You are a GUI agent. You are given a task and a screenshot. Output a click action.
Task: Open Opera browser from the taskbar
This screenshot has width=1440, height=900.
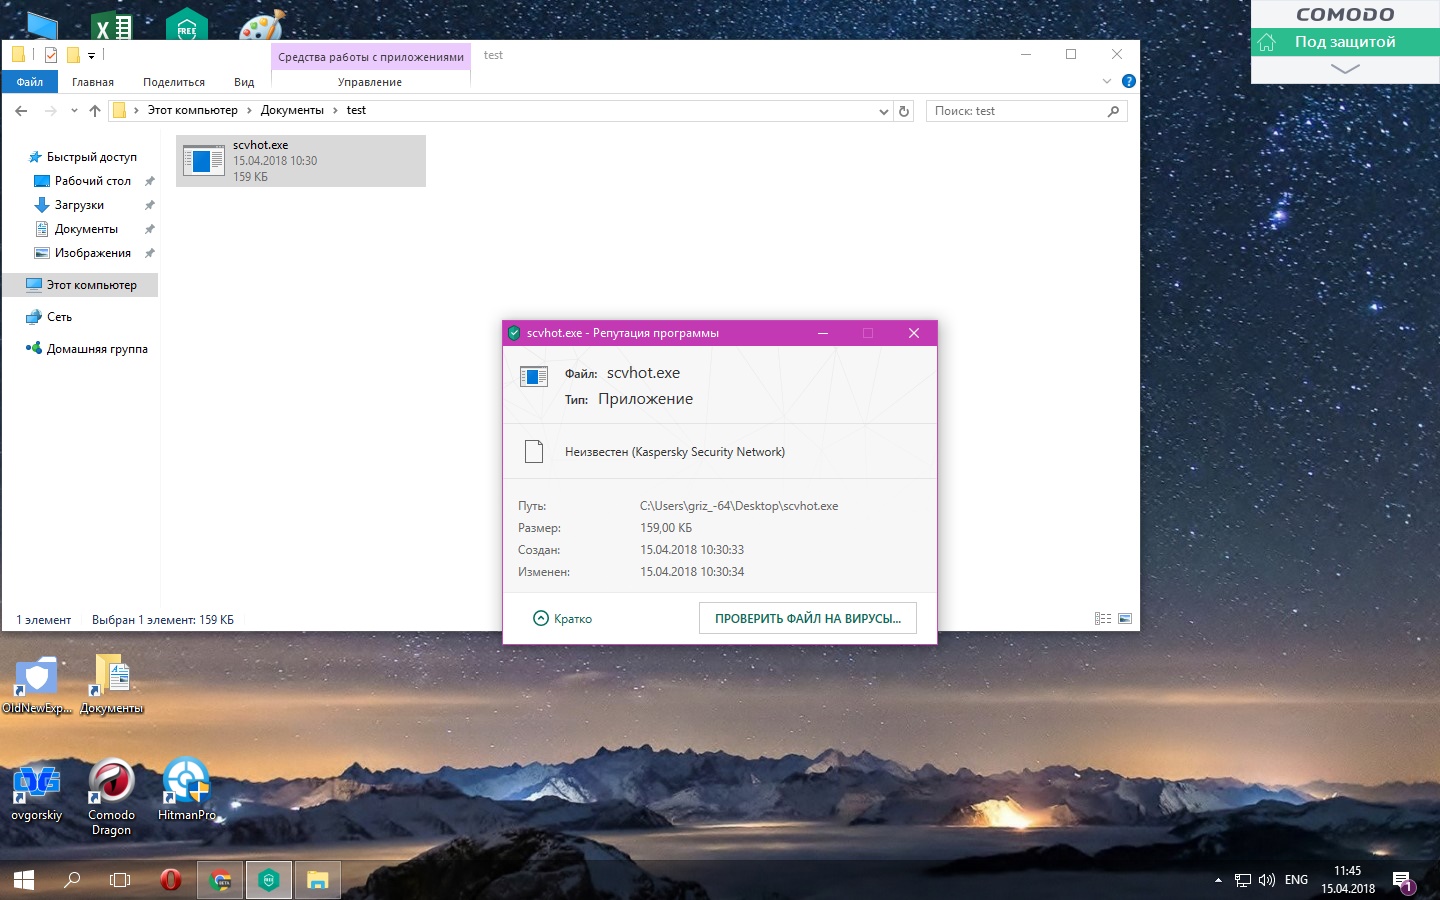click(x=171, y=880)
